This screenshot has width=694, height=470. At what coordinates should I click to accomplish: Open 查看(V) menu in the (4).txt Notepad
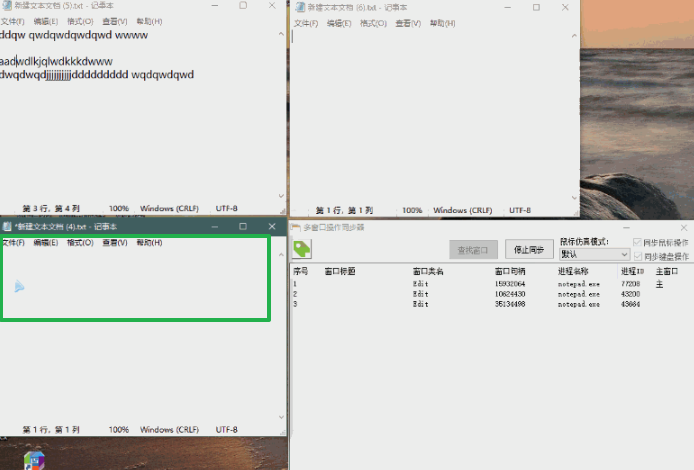click(x=115, y=243)
